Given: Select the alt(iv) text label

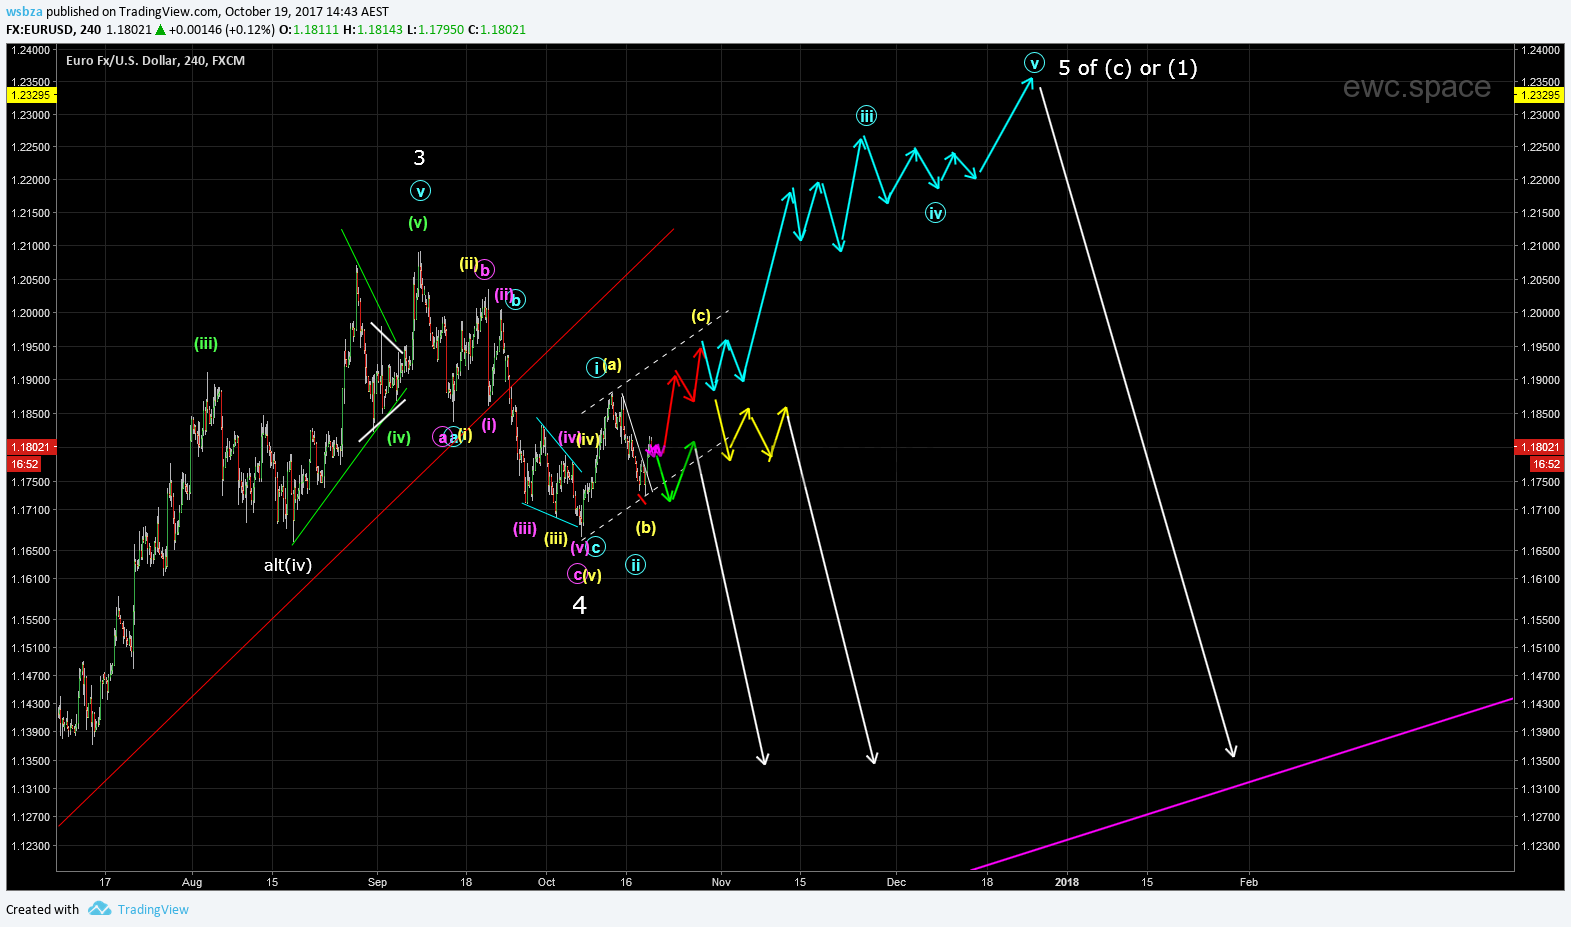Looking at the screenshot, I should 287,565.
